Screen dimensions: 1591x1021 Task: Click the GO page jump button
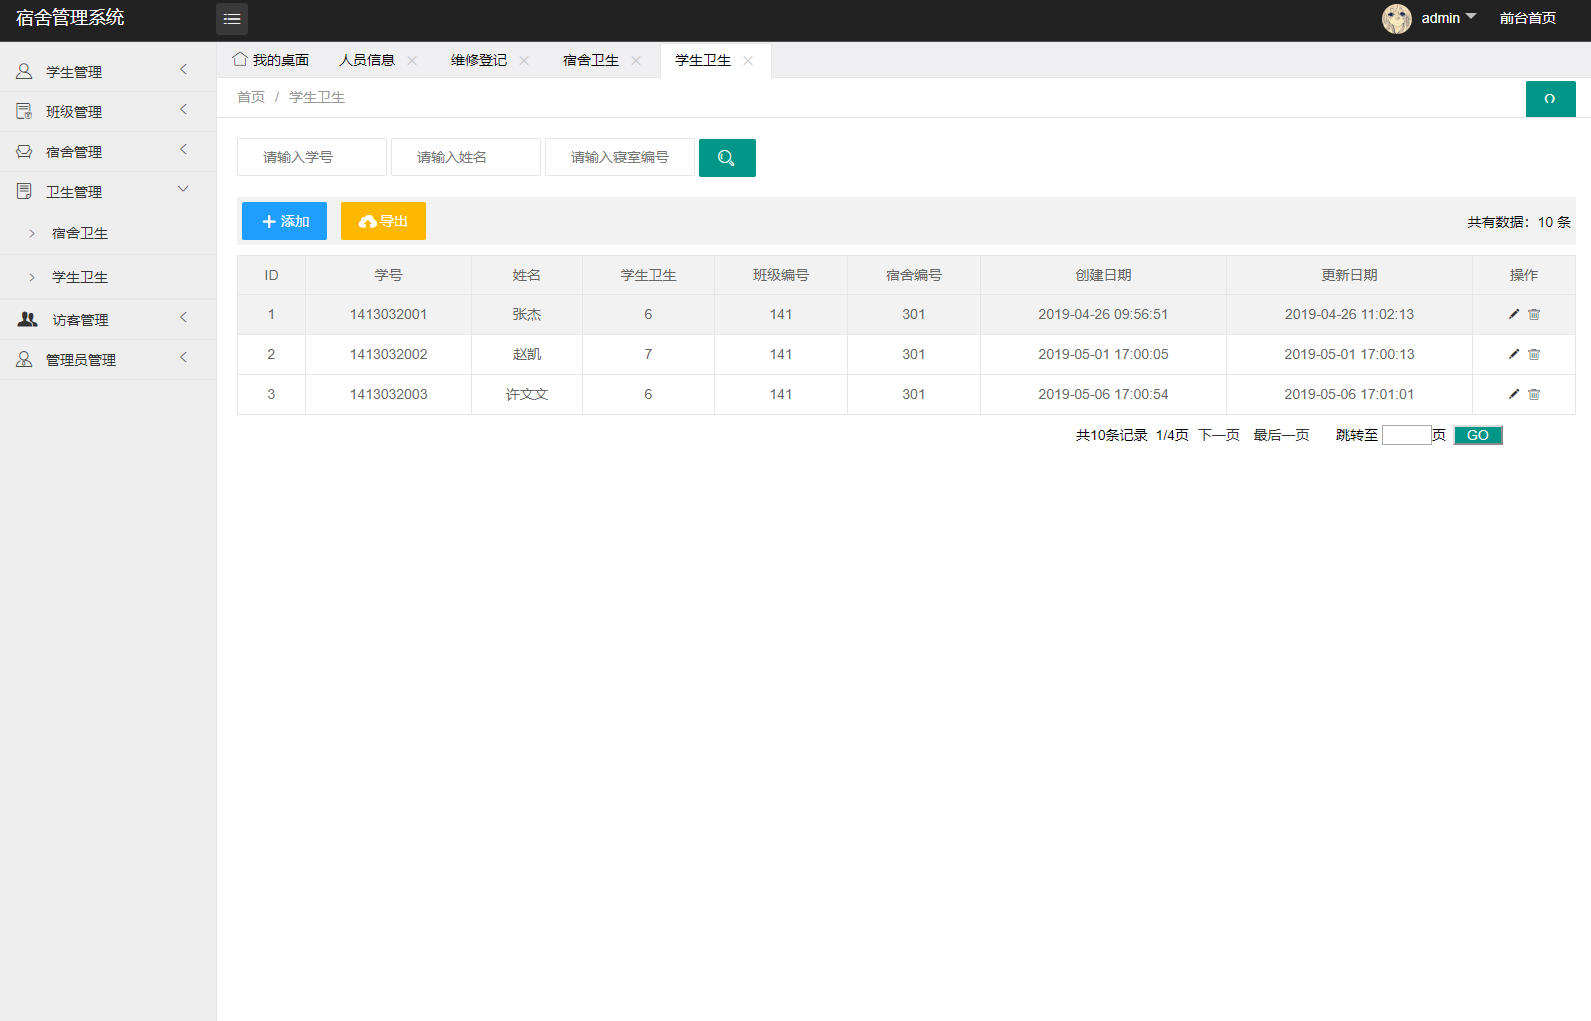point(1478,435)
